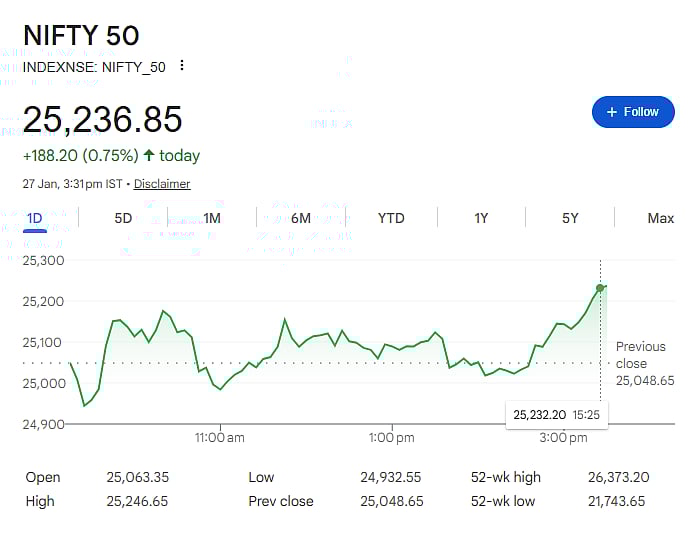Click the 52-wk high value 26,373.20
The image size is (691, 535).
pyautogui.click(x=618, y=477)
